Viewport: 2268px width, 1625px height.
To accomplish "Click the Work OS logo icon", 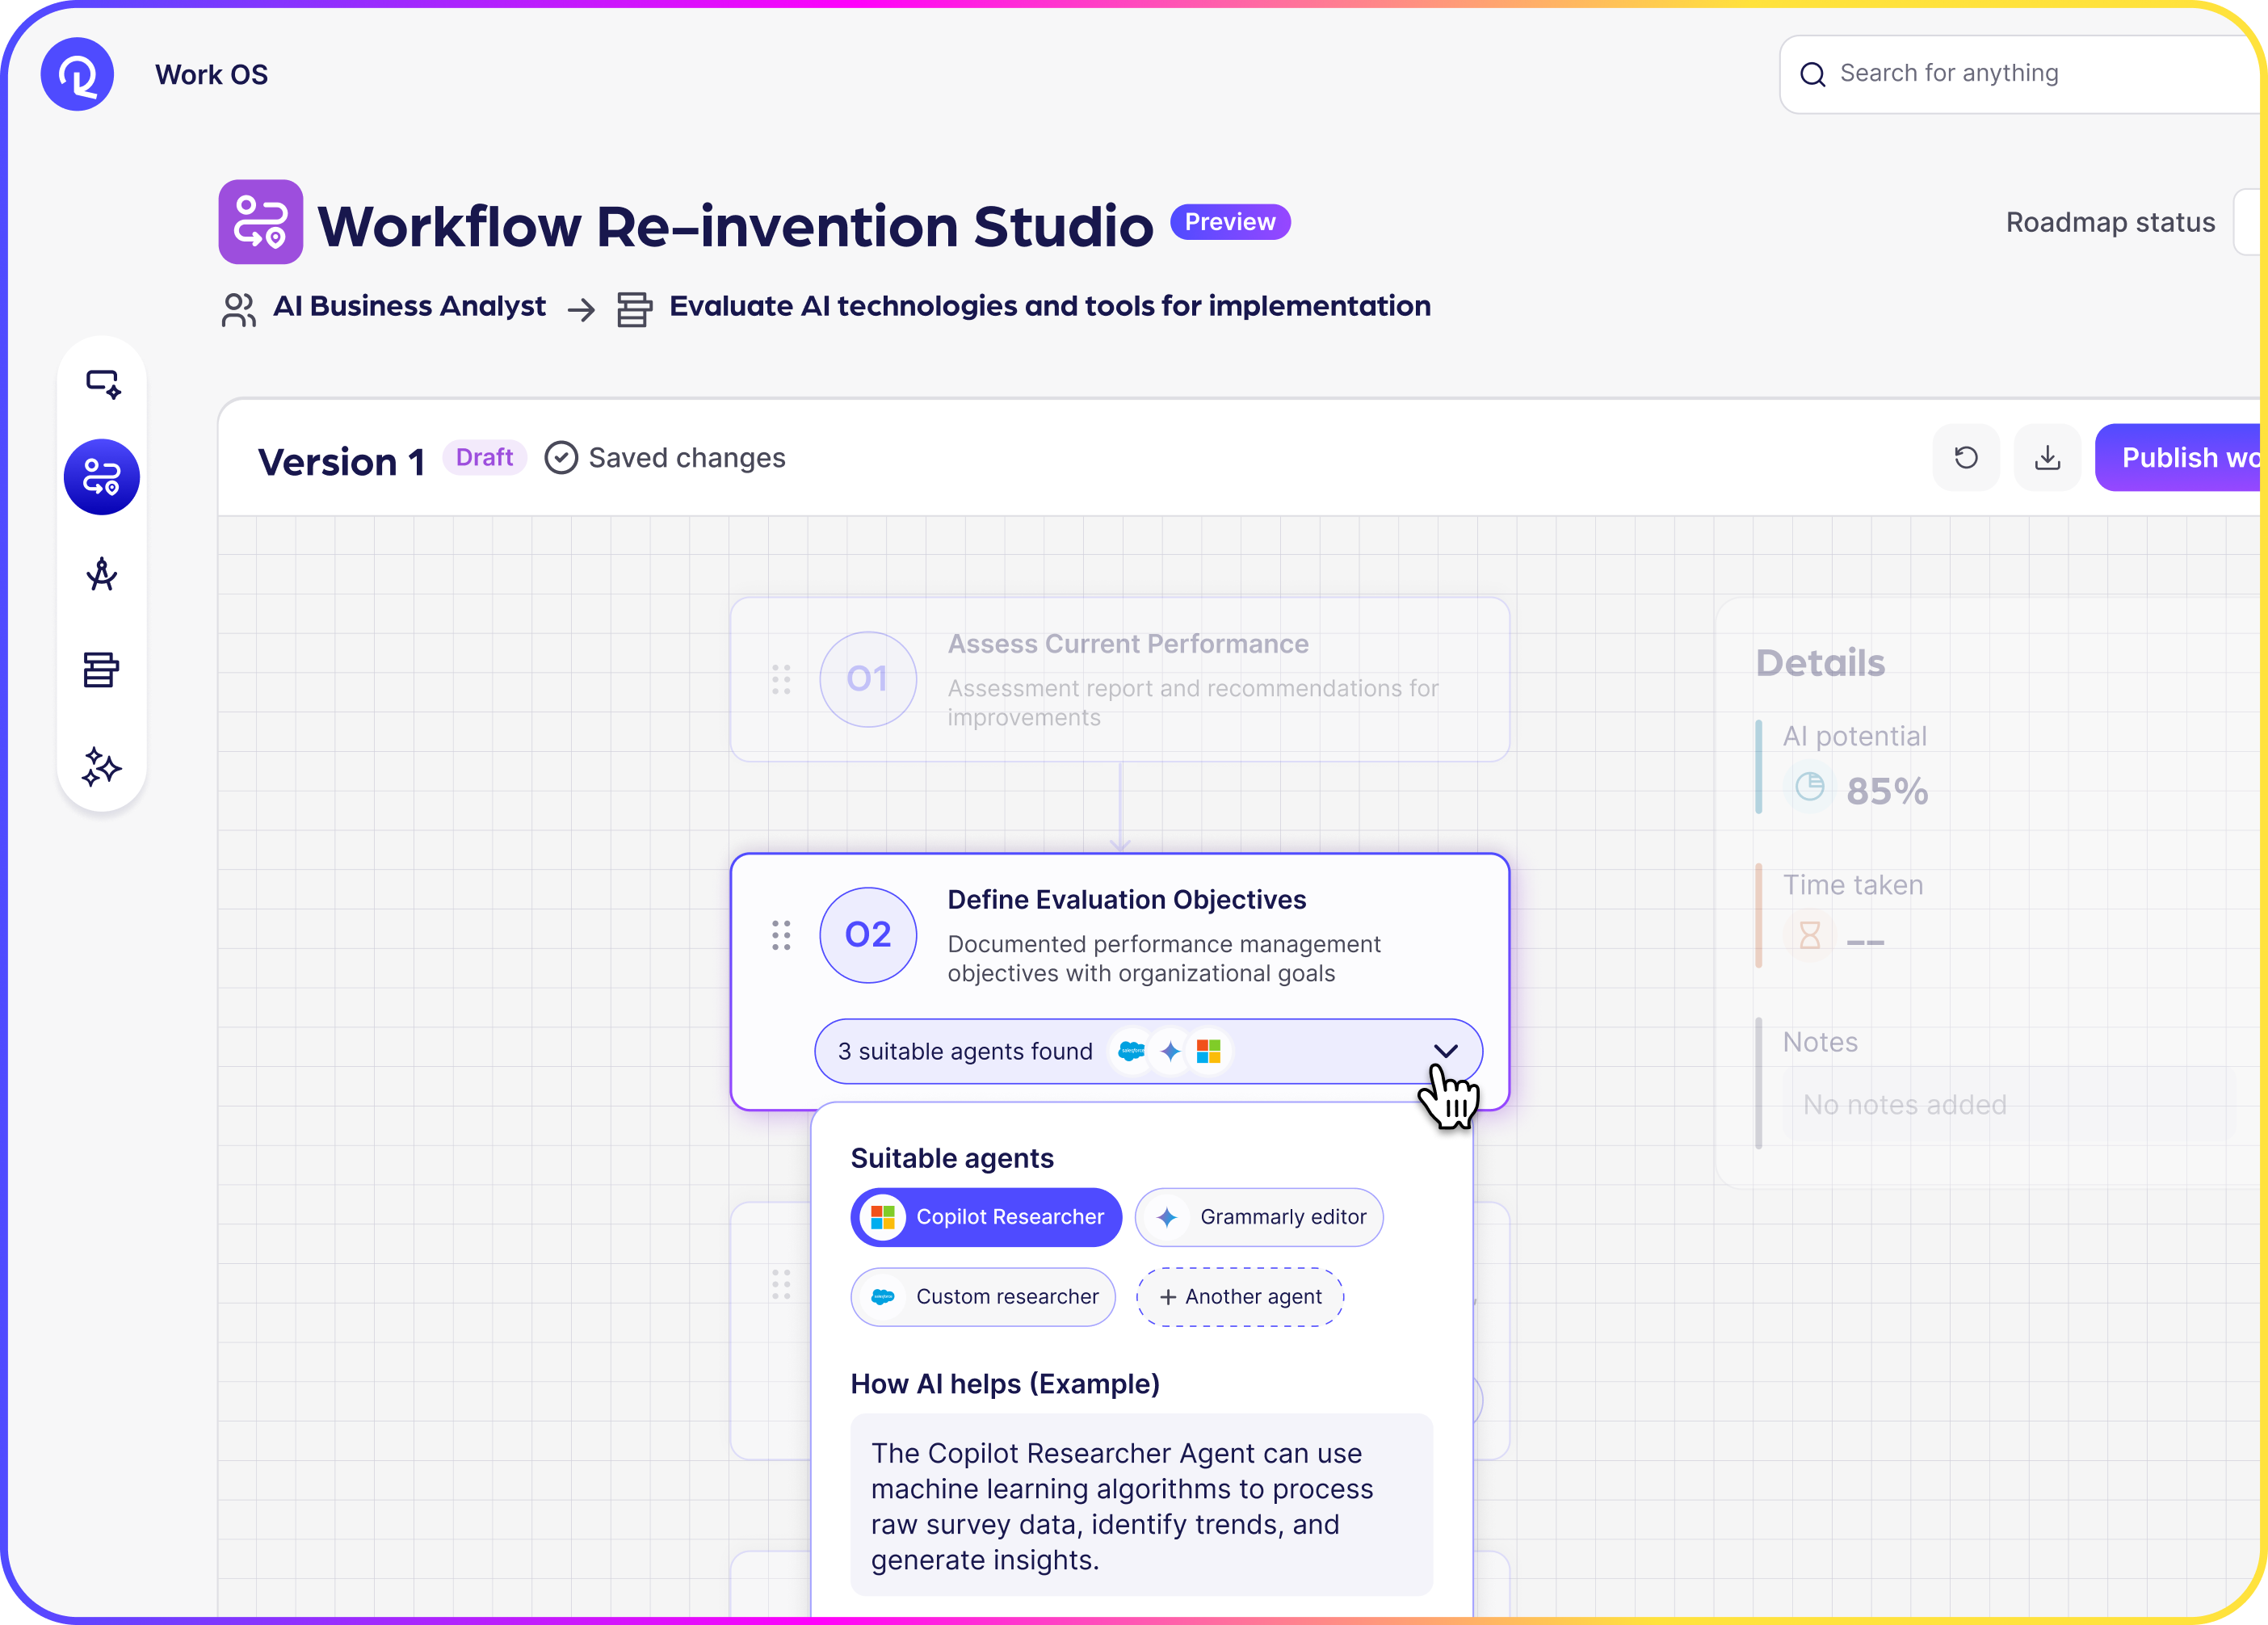I will (x=77, y=74).
